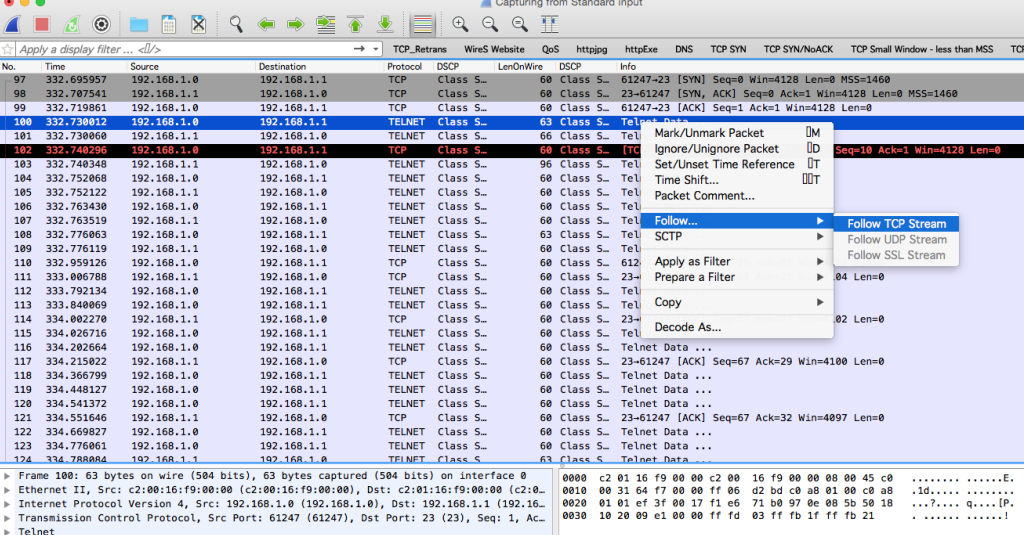
Task: Apply the httpjpg filter button
Action: pyautogui.click(x=592, y=49)
